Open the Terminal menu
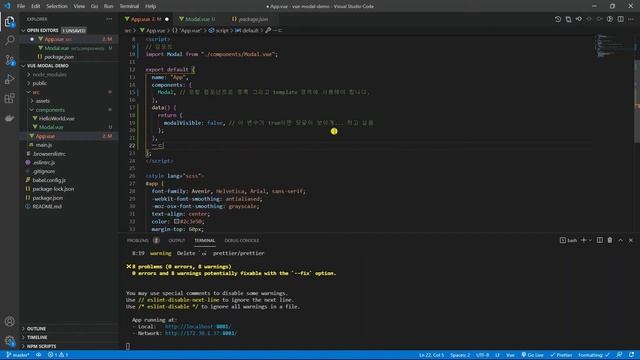 point(129,6)
